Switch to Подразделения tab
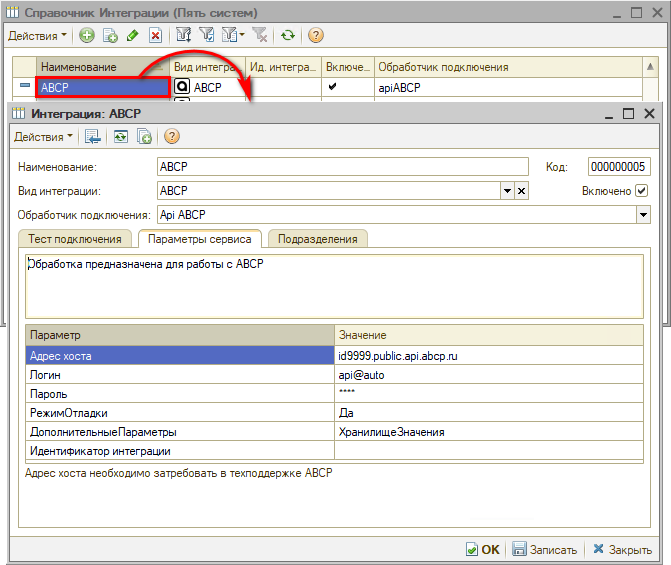 (318, 239)
